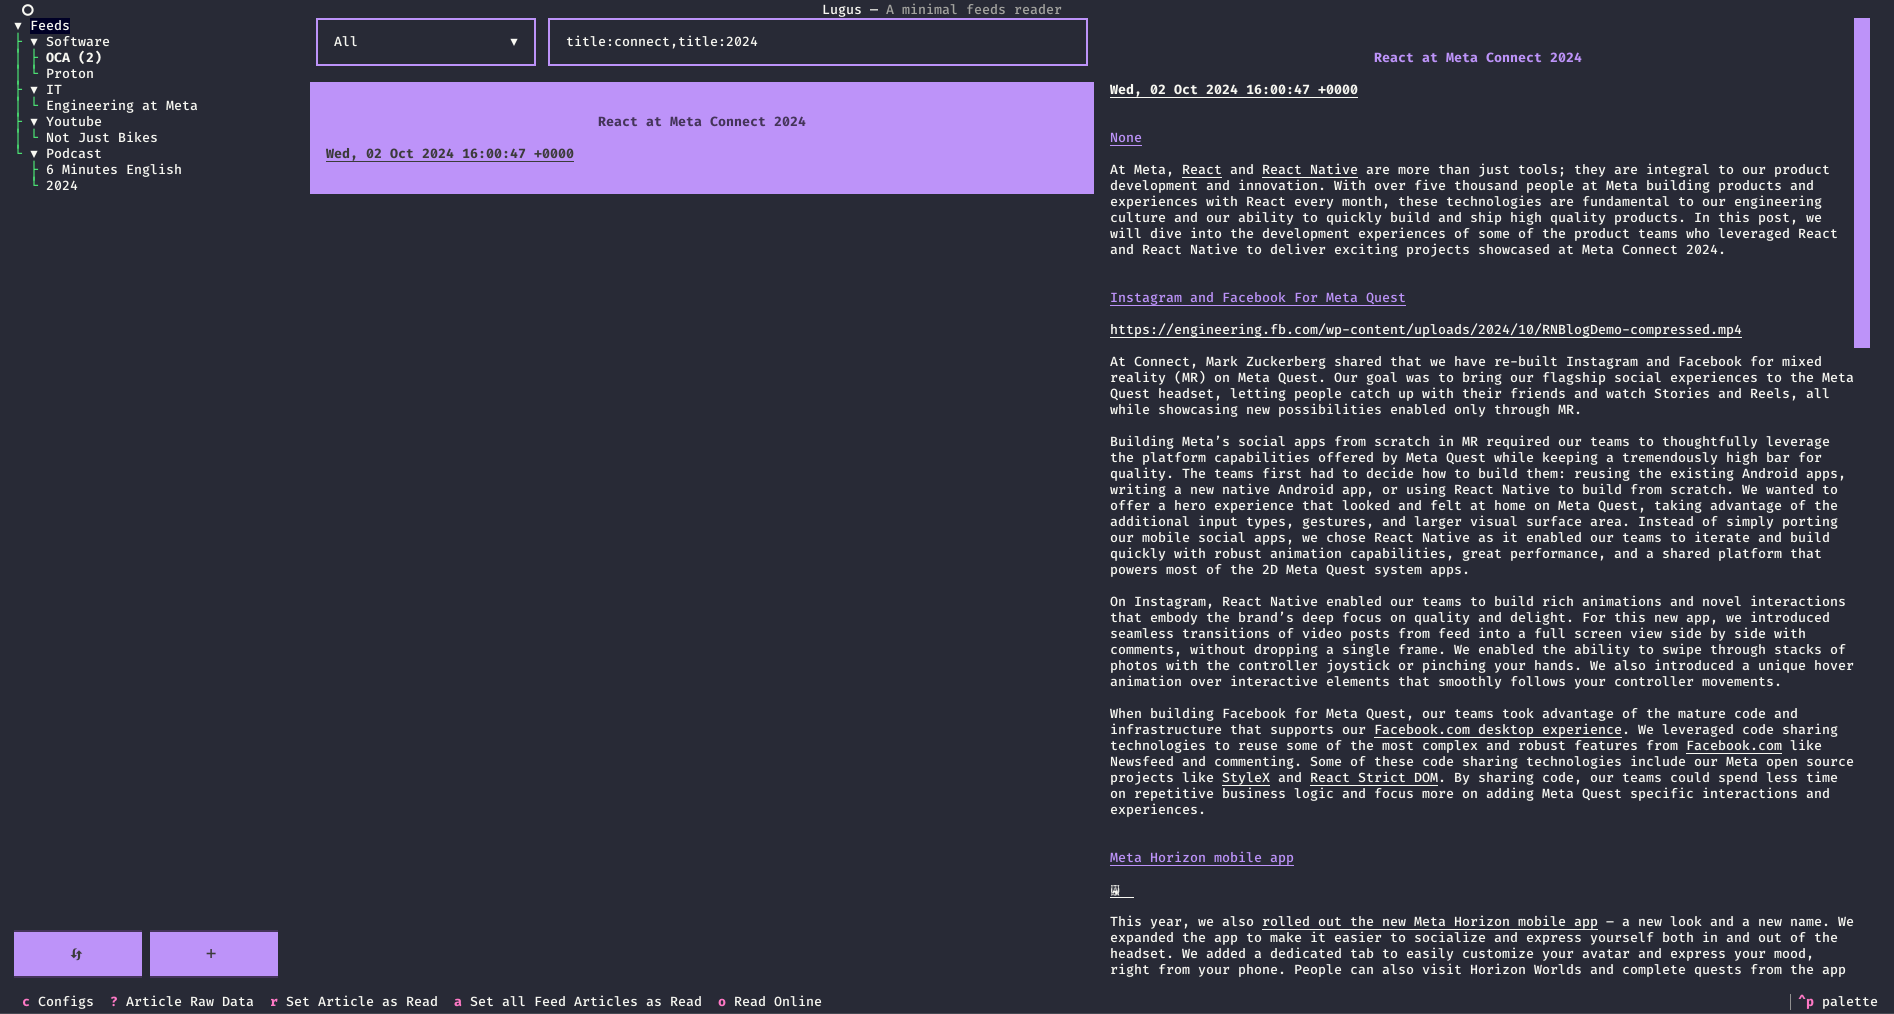The image size is (1894, 1014).
Task: Open Configs from footer
Action: pyautogui.click(x=58, y=1002)
